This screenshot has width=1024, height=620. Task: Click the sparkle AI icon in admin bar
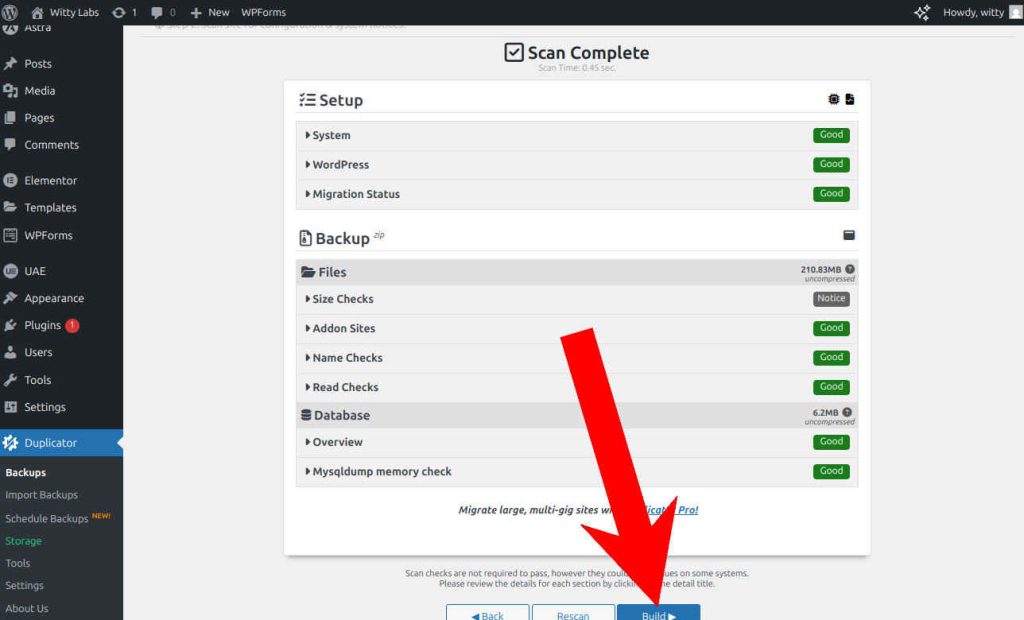coord(921,12)
